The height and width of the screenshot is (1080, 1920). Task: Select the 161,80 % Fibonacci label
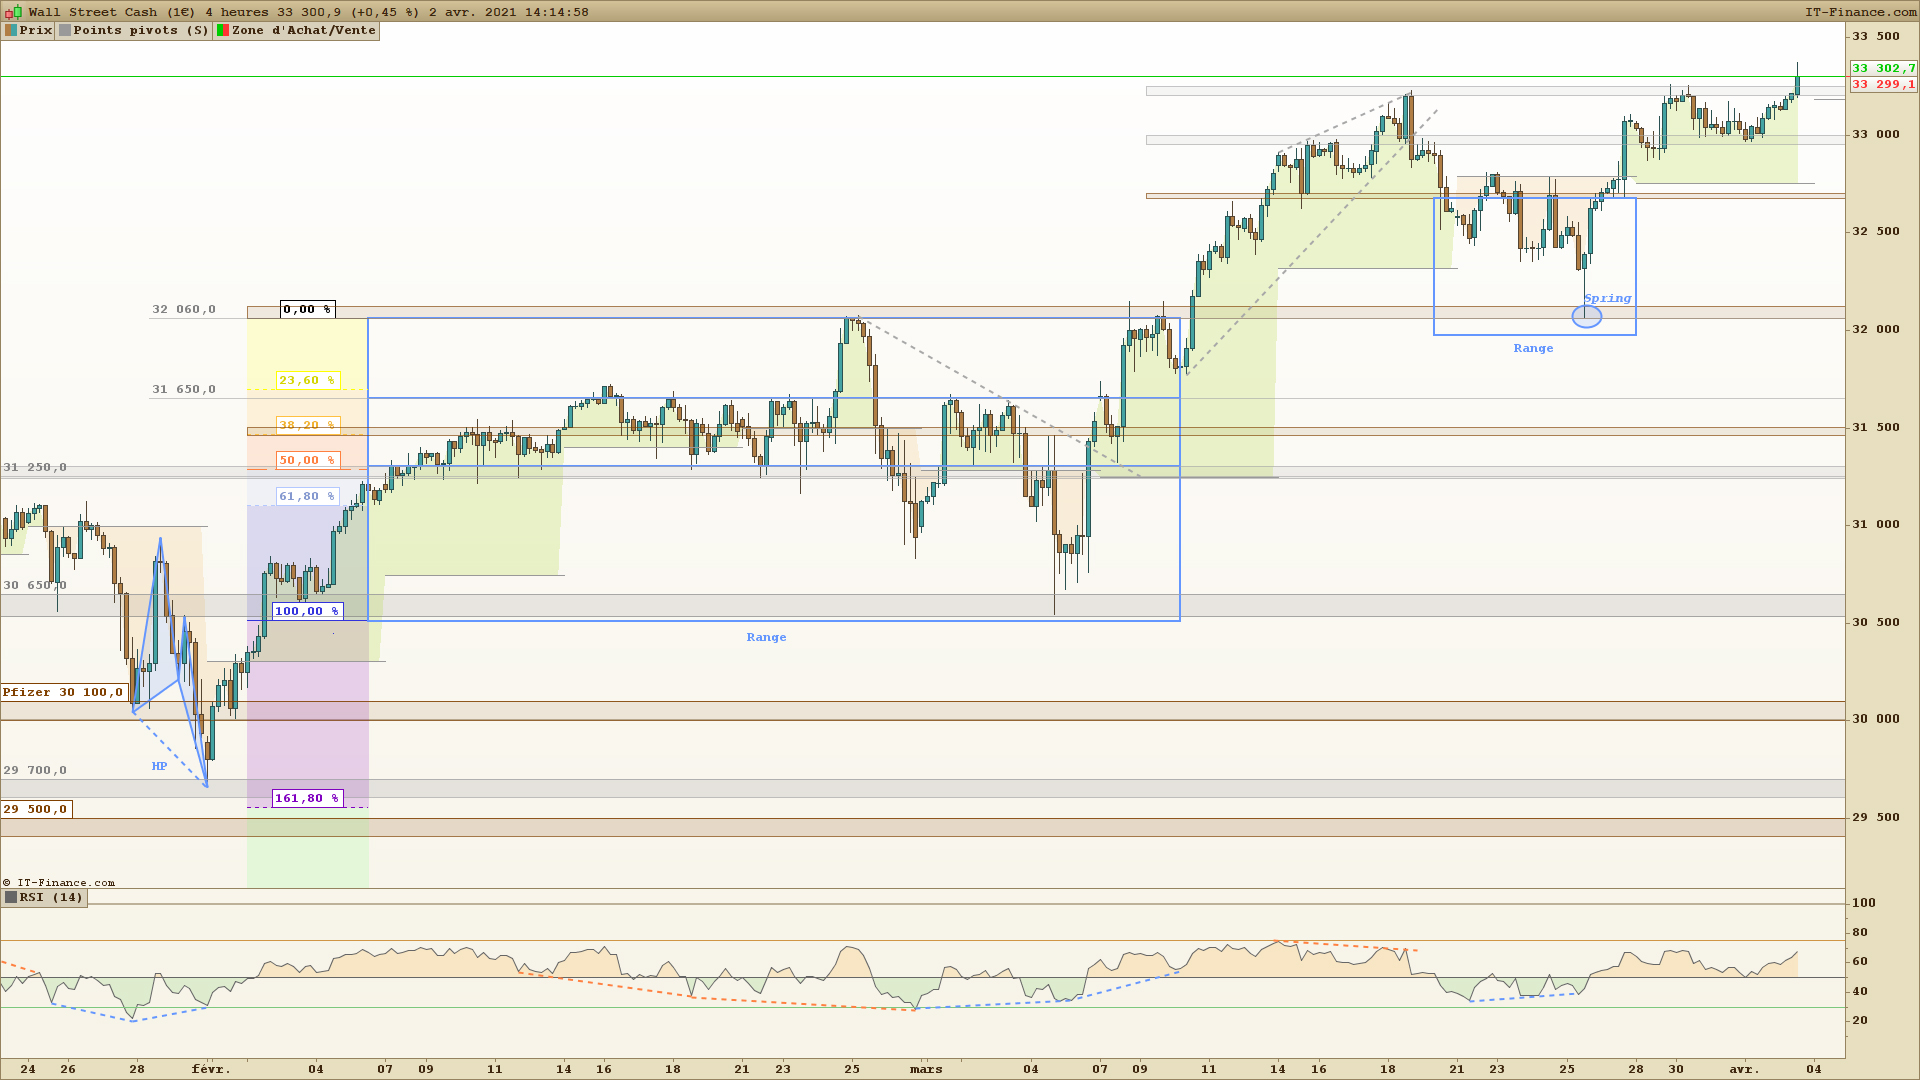click(307, 798)
